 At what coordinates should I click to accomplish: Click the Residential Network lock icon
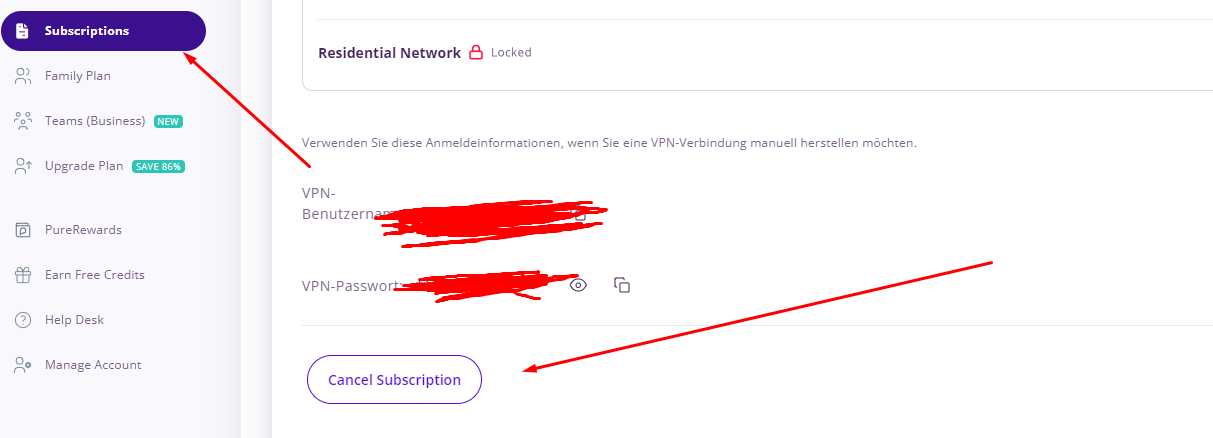[476, 52]
